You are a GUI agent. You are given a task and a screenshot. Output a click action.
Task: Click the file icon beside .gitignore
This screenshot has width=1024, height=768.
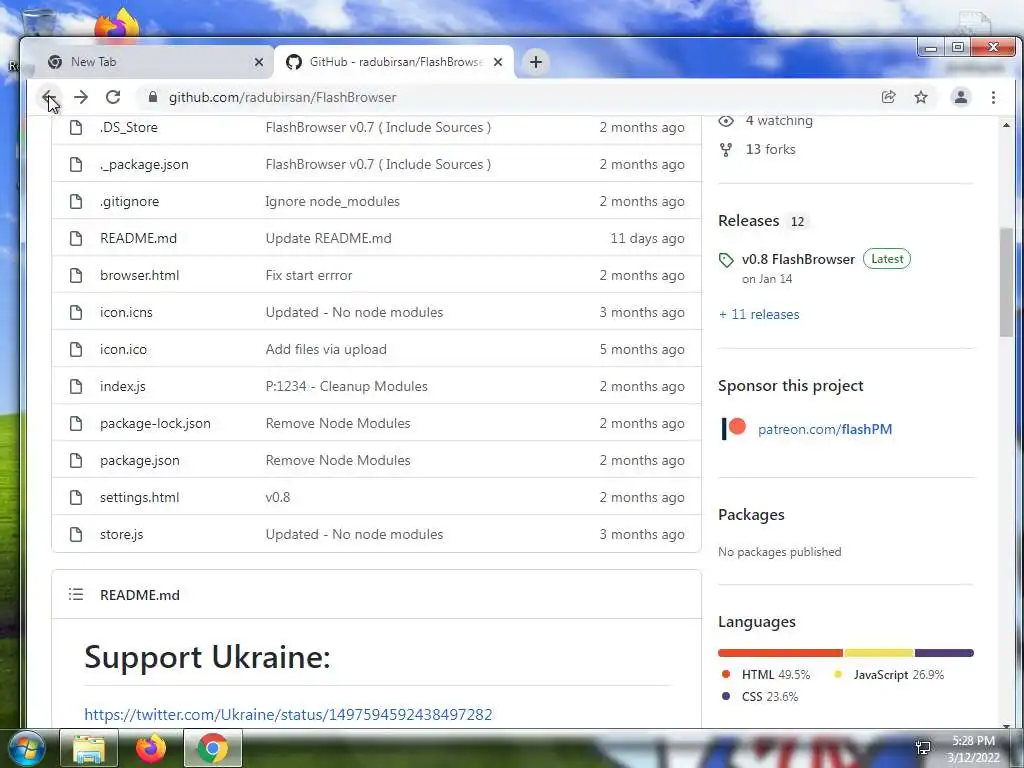coord(76,201)
